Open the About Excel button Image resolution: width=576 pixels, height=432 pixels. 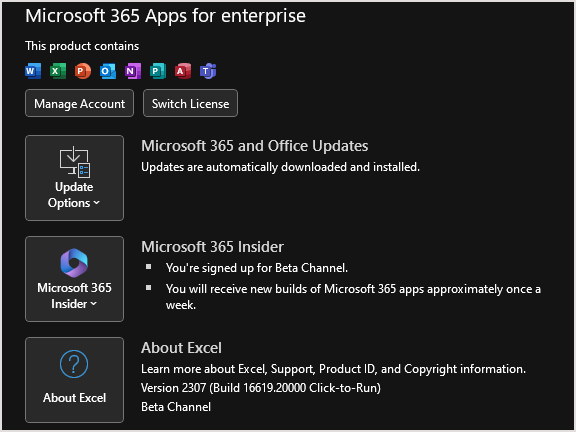75,380
